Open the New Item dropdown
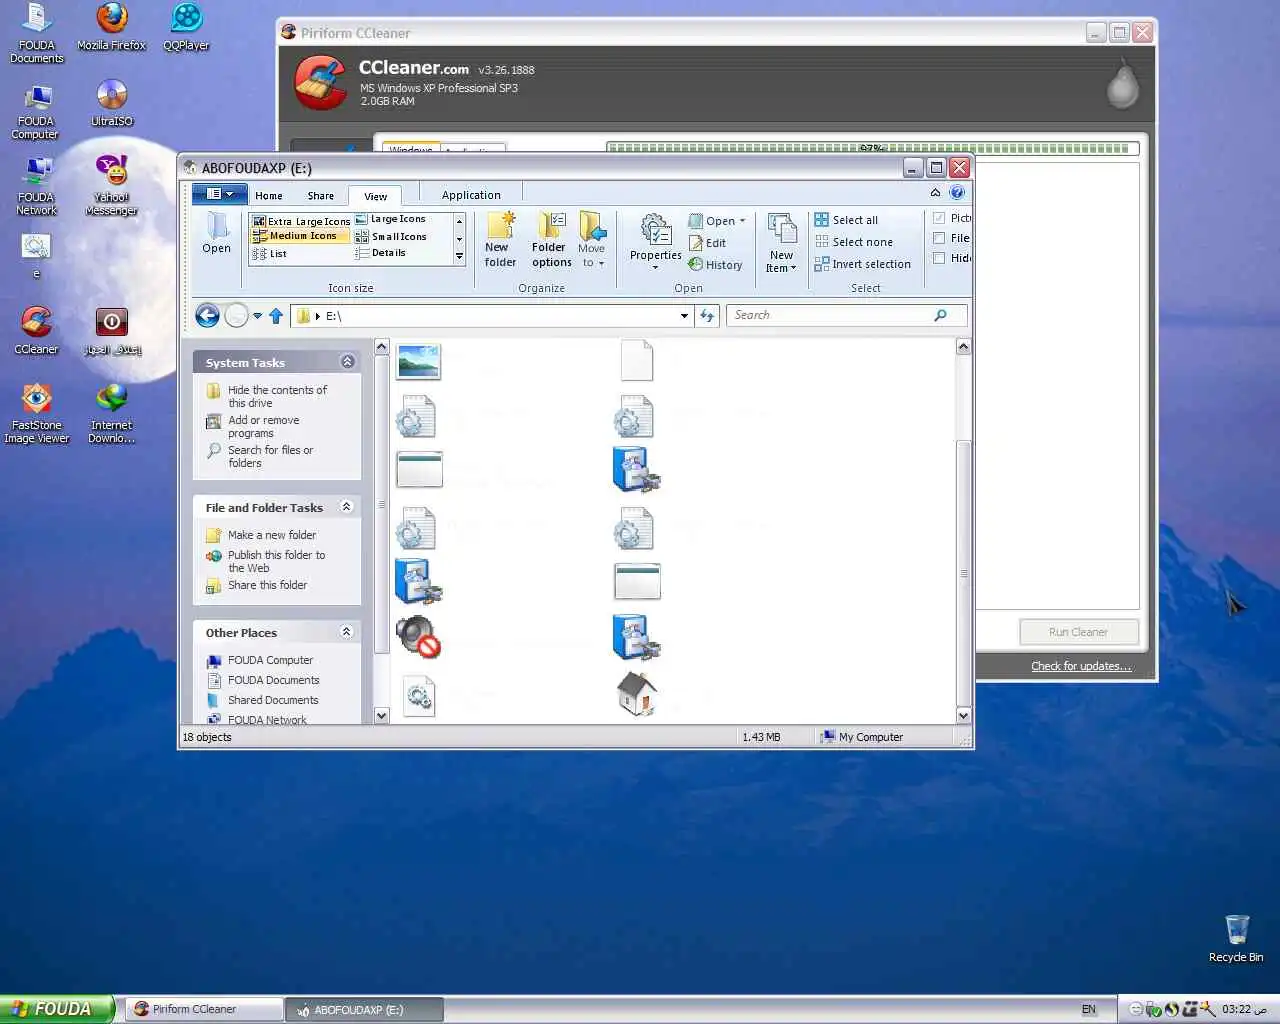 (x=781, y=243)
